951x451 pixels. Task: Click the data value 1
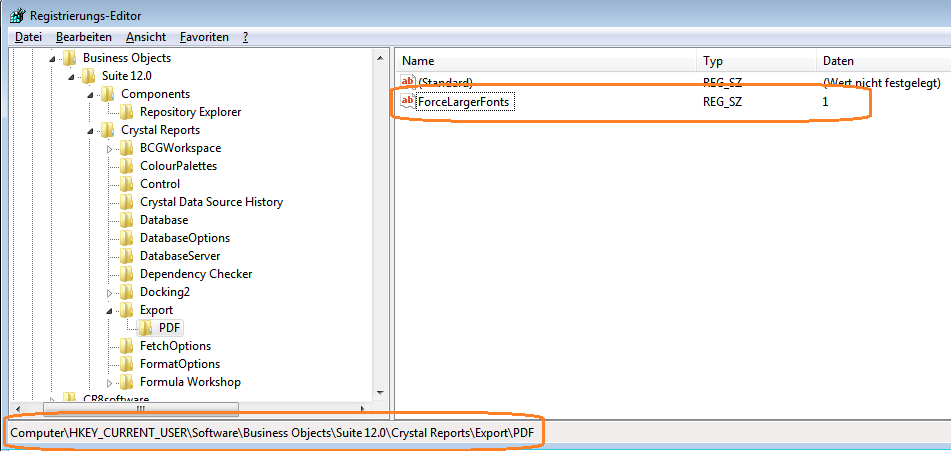coord(825,102)
